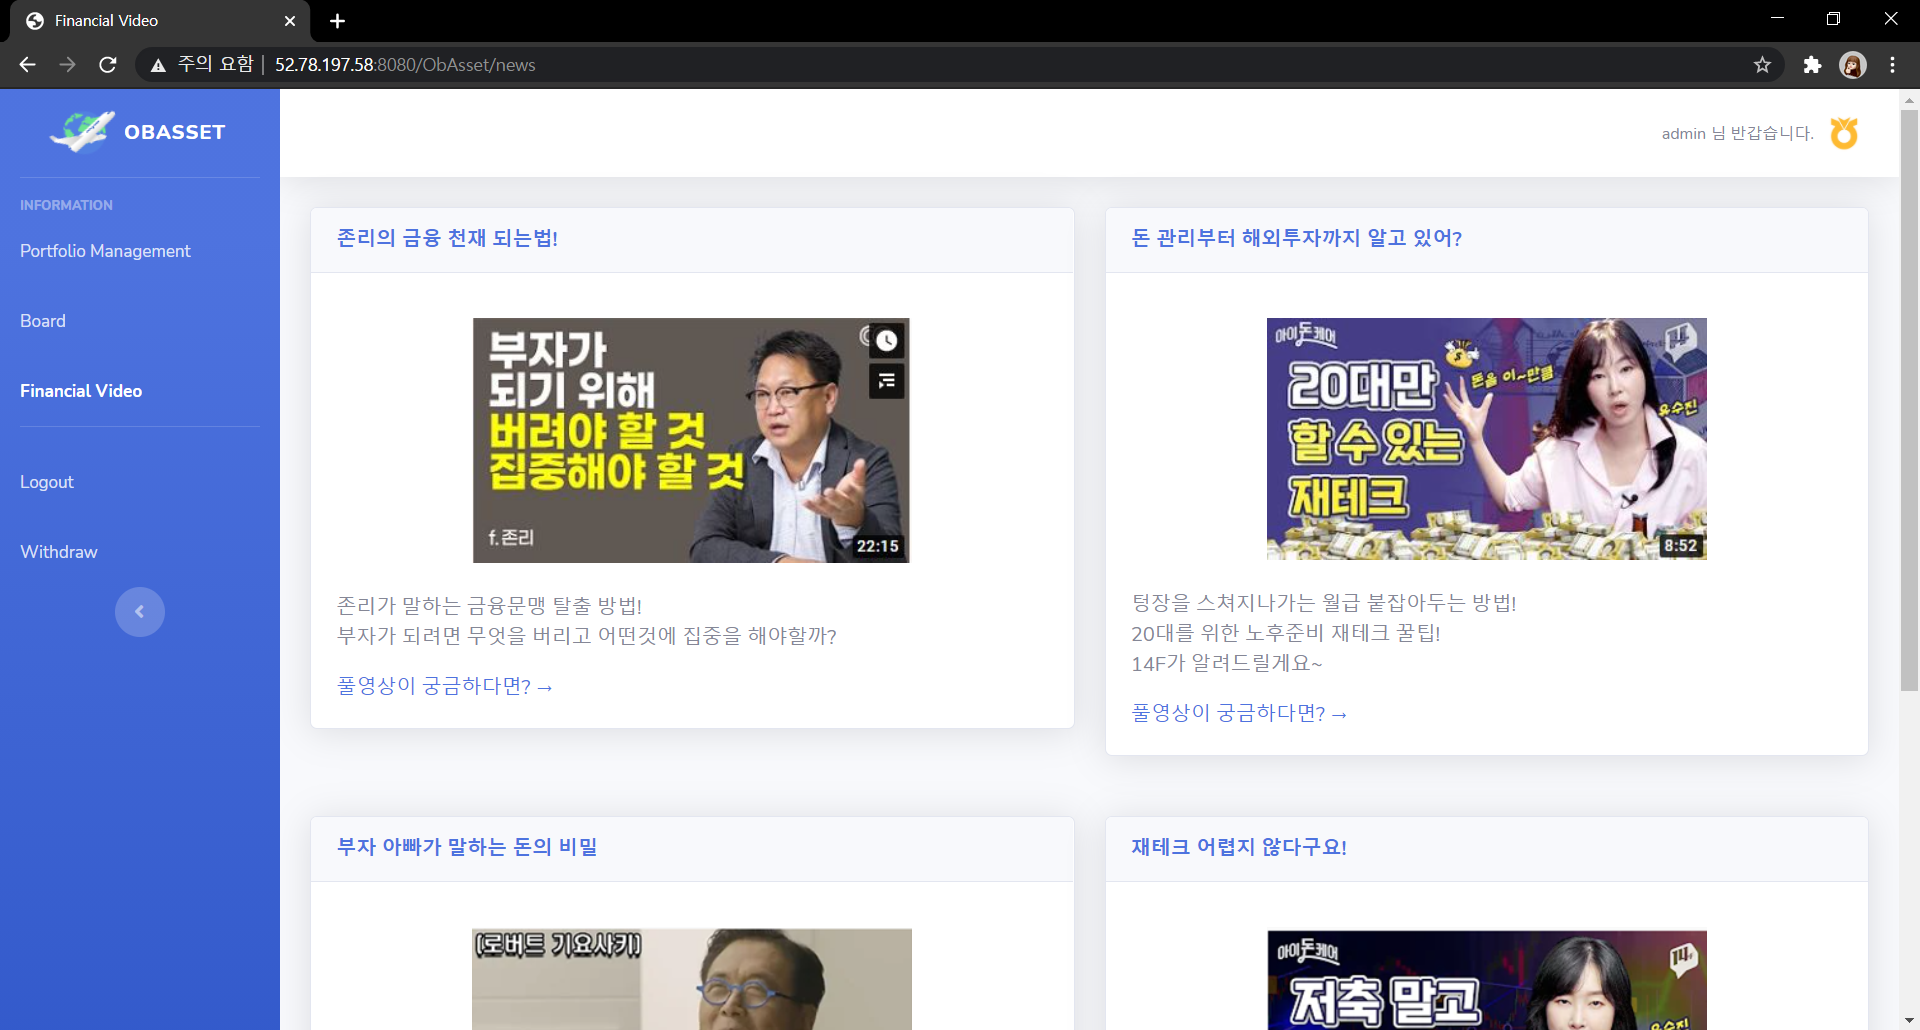This screenshot has height=1030, width=1920.
Task: Click the back navigation arrow
Action: pyautogui.click(x=26, y=64)
